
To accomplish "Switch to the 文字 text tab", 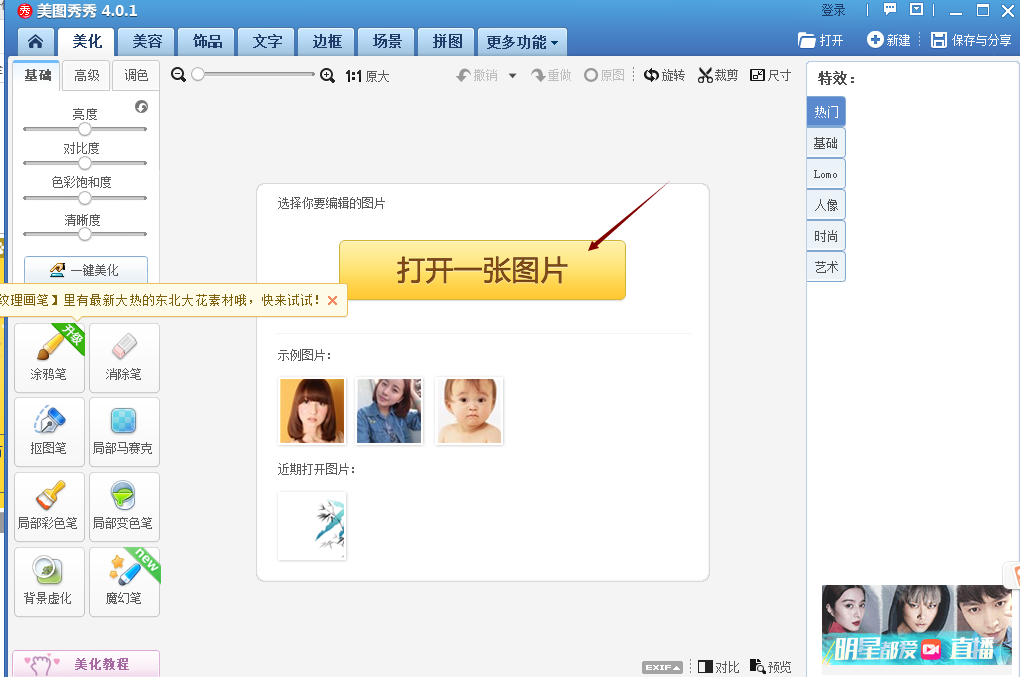I will pos(267,42).
